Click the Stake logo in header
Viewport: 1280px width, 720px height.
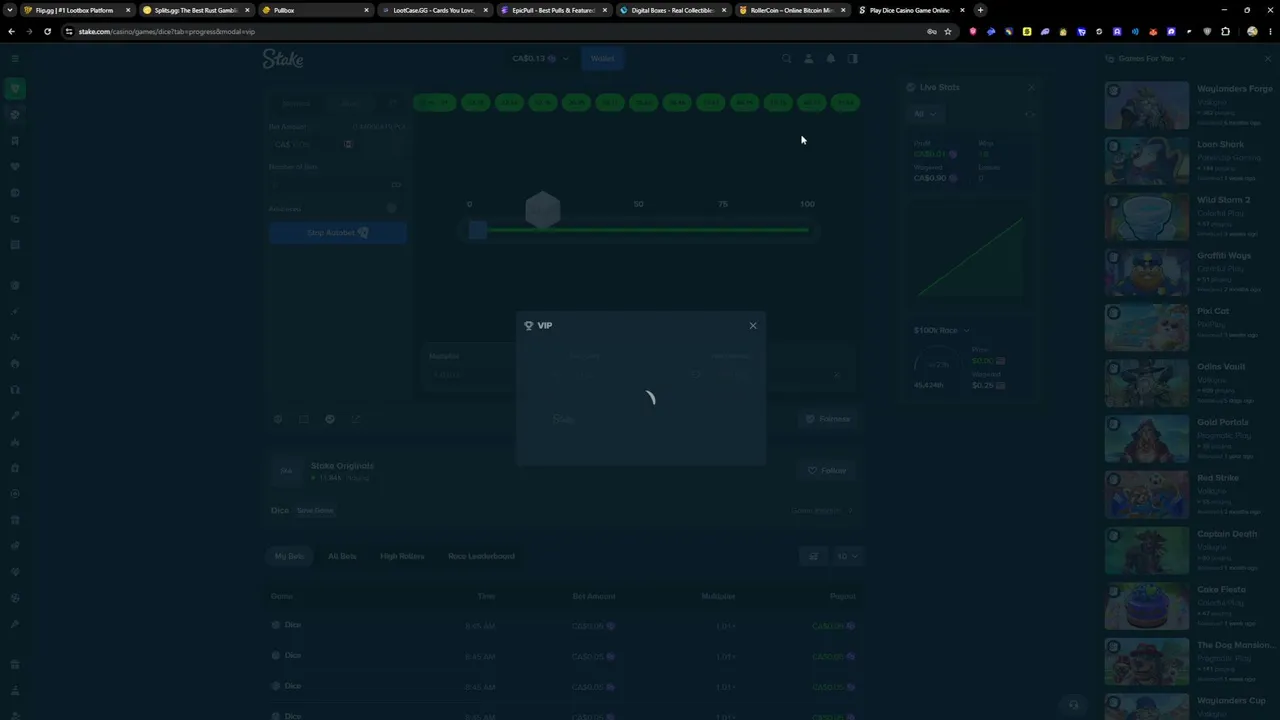pos(283,59)
